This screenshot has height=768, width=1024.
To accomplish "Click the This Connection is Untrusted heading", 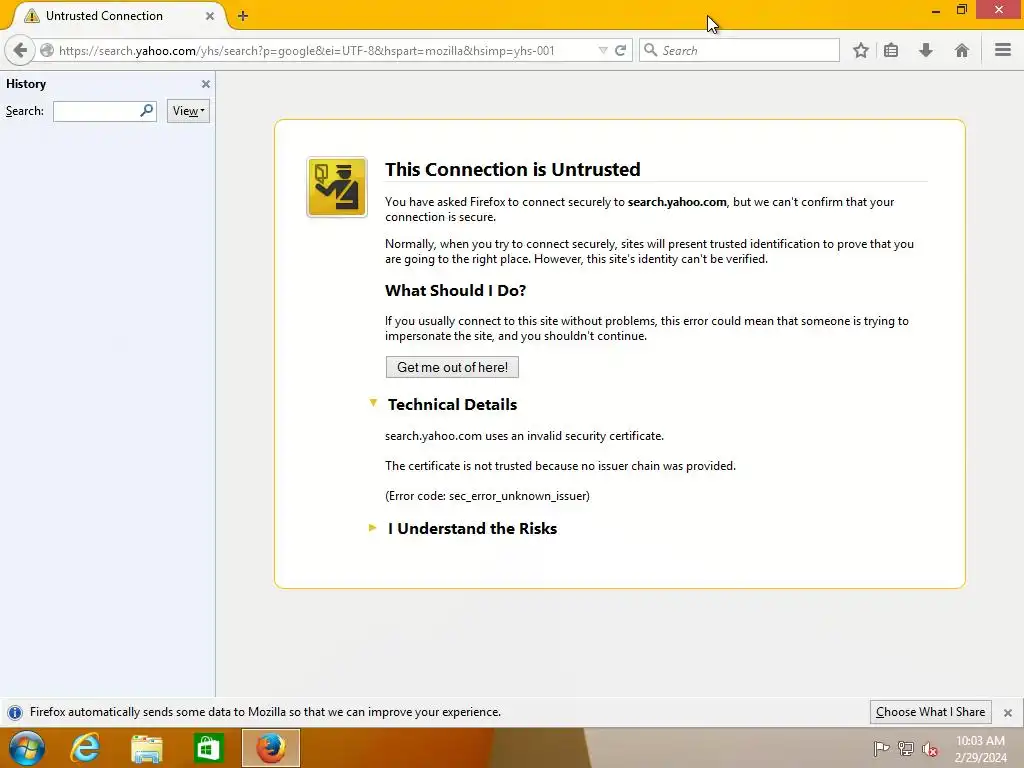I will coord(513,169).
